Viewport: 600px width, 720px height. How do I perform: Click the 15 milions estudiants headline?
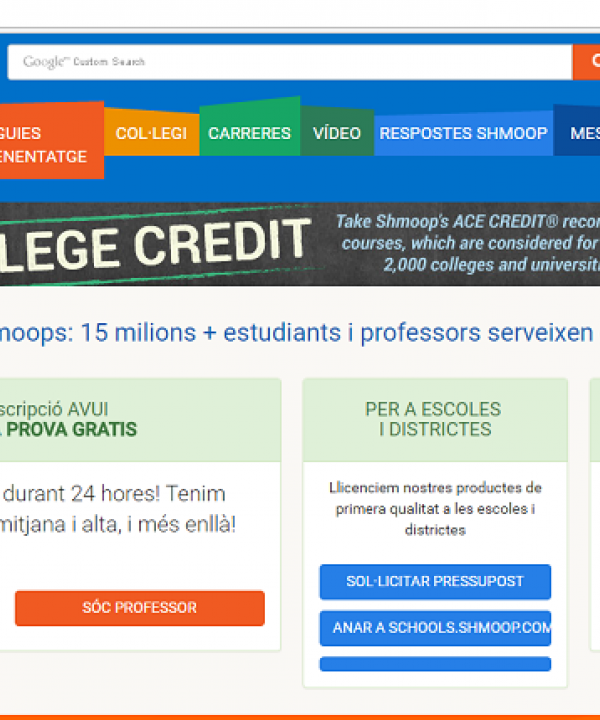(x=297, y=333)
